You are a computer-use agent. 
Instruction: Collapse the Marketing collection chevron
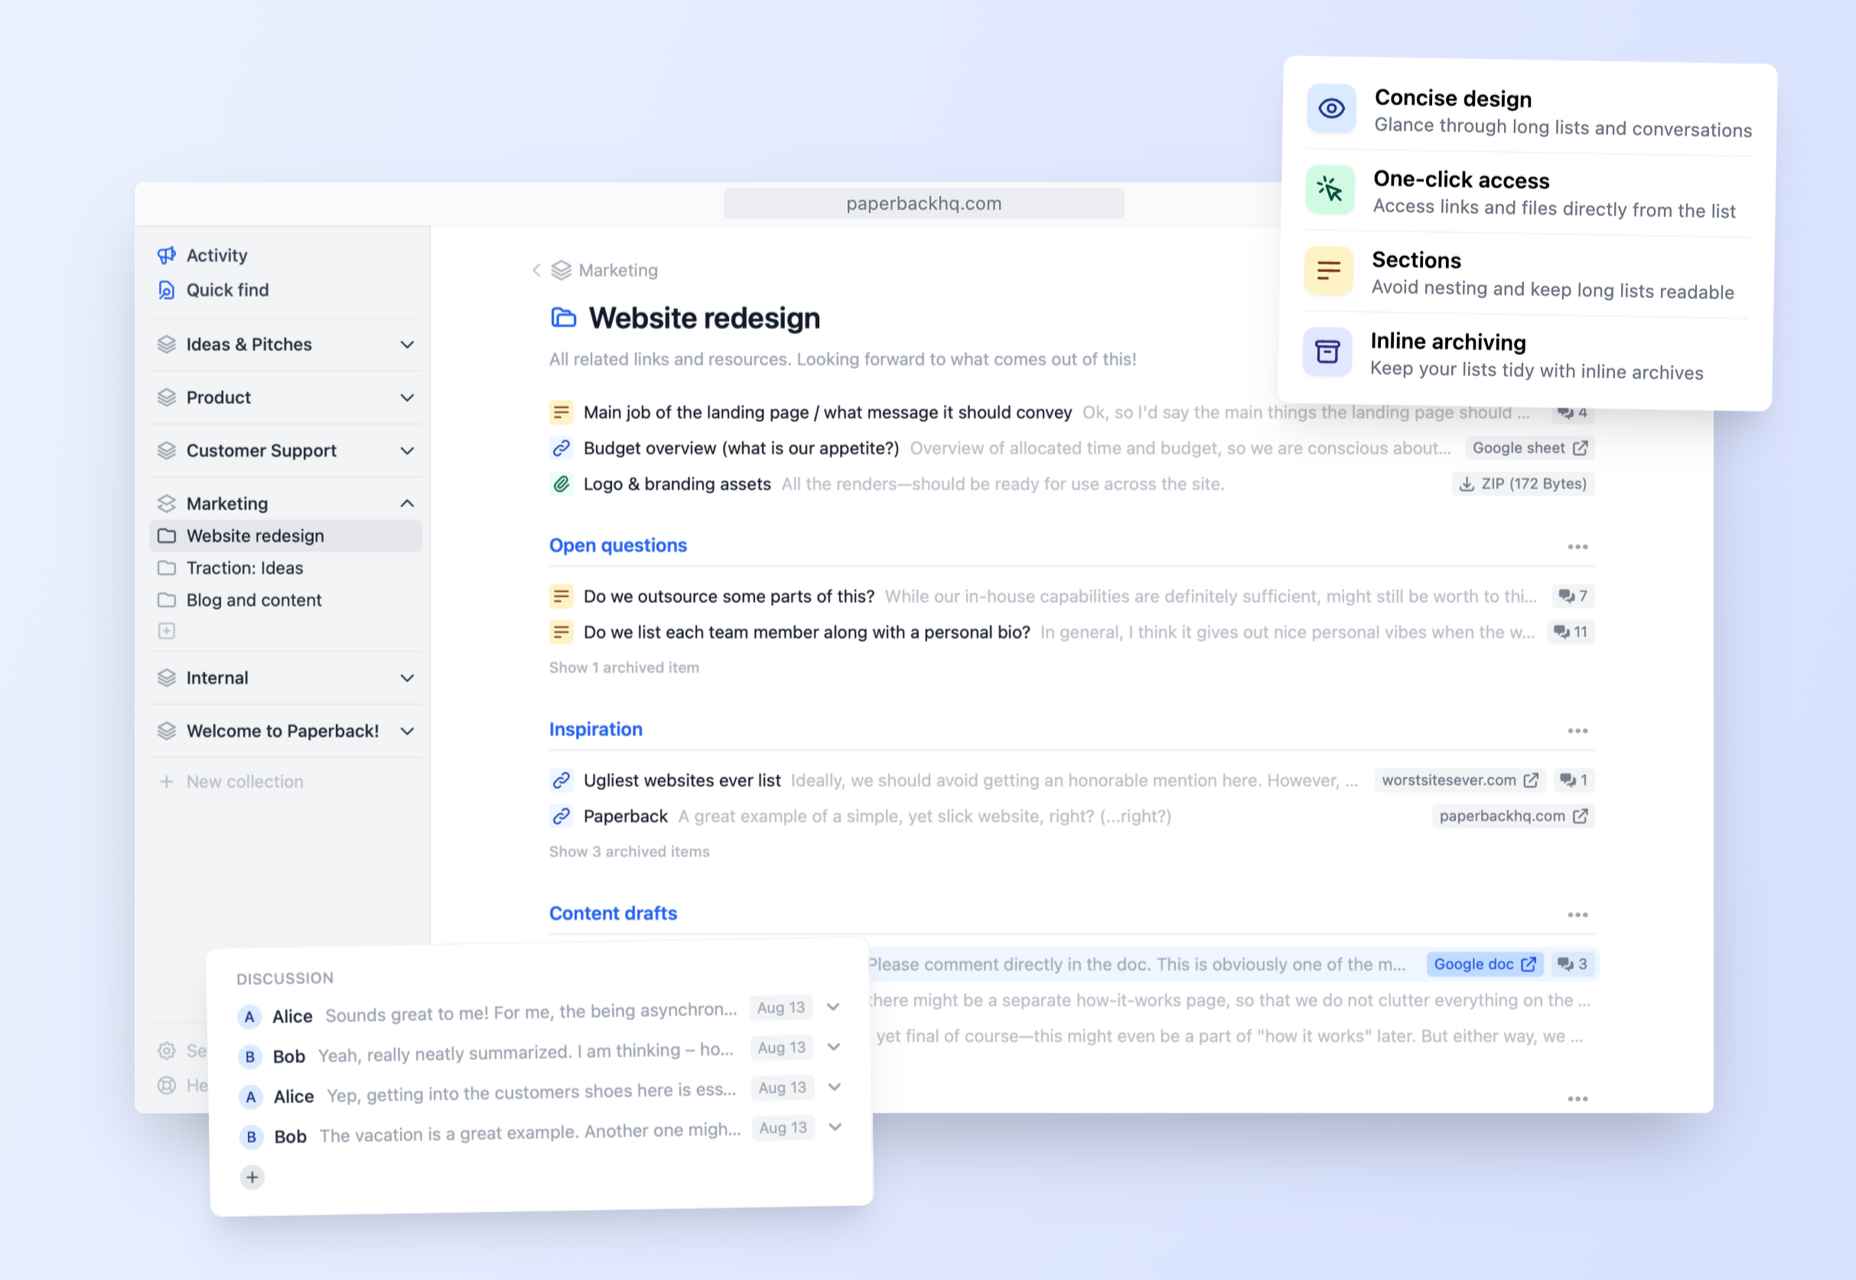pyautogui.click(x=407, y=503)
